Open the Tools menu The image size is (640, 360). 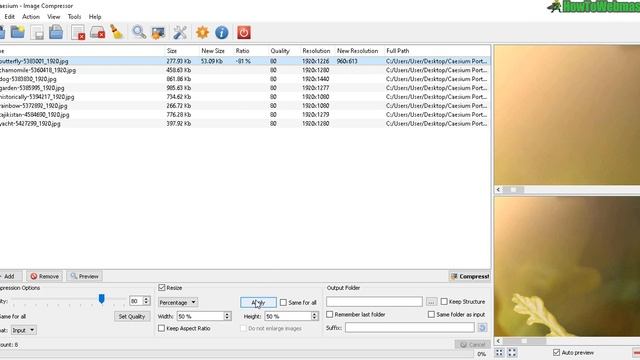(x=74, y=17)
